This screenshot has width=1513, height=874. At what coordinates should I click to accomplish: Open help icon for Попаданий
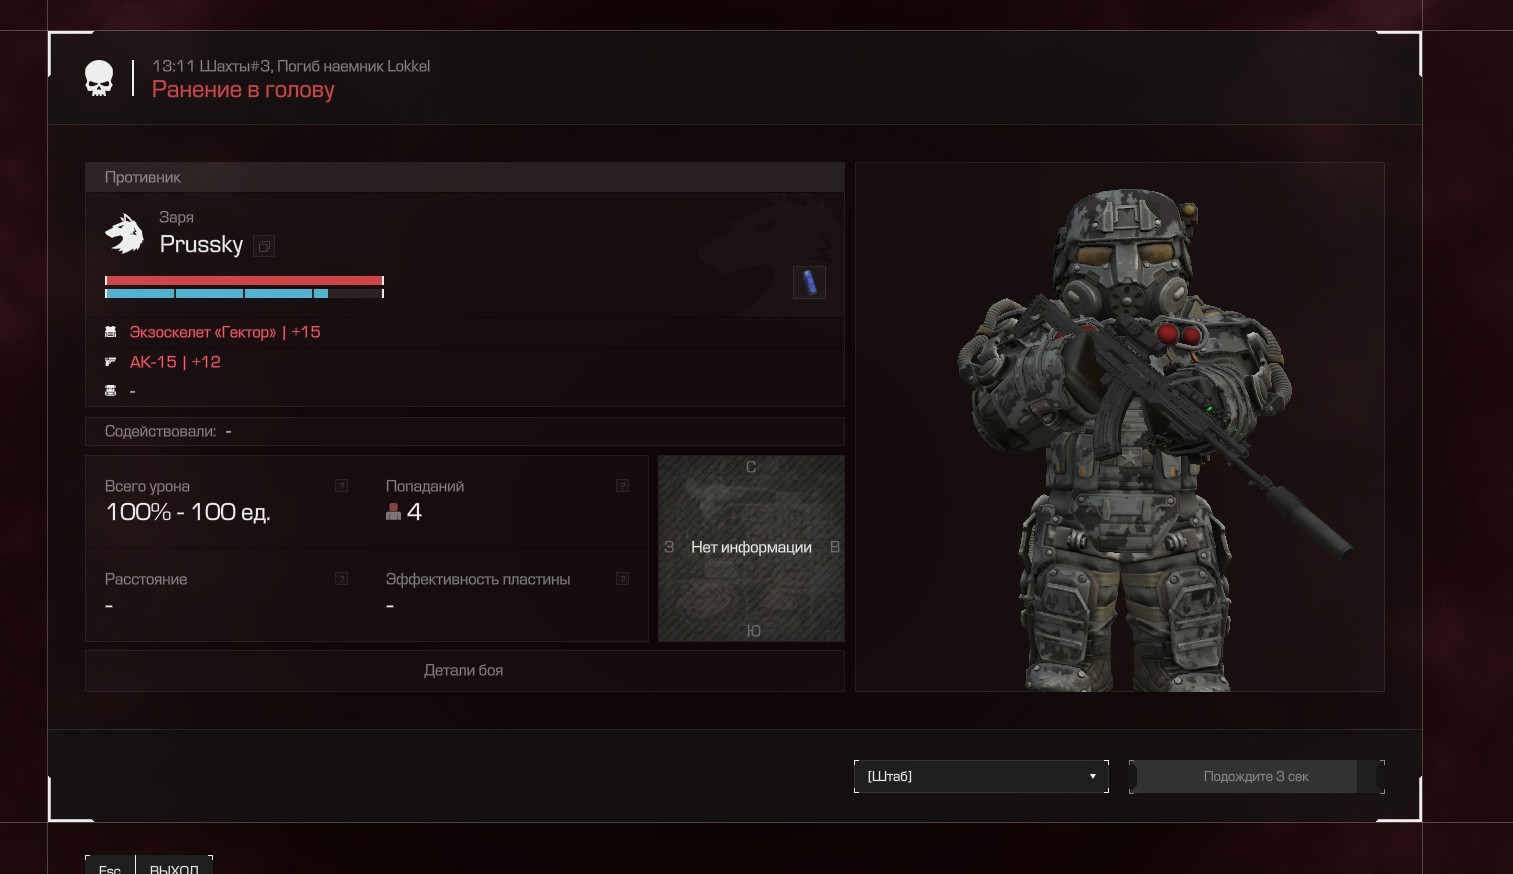[622, 486]
